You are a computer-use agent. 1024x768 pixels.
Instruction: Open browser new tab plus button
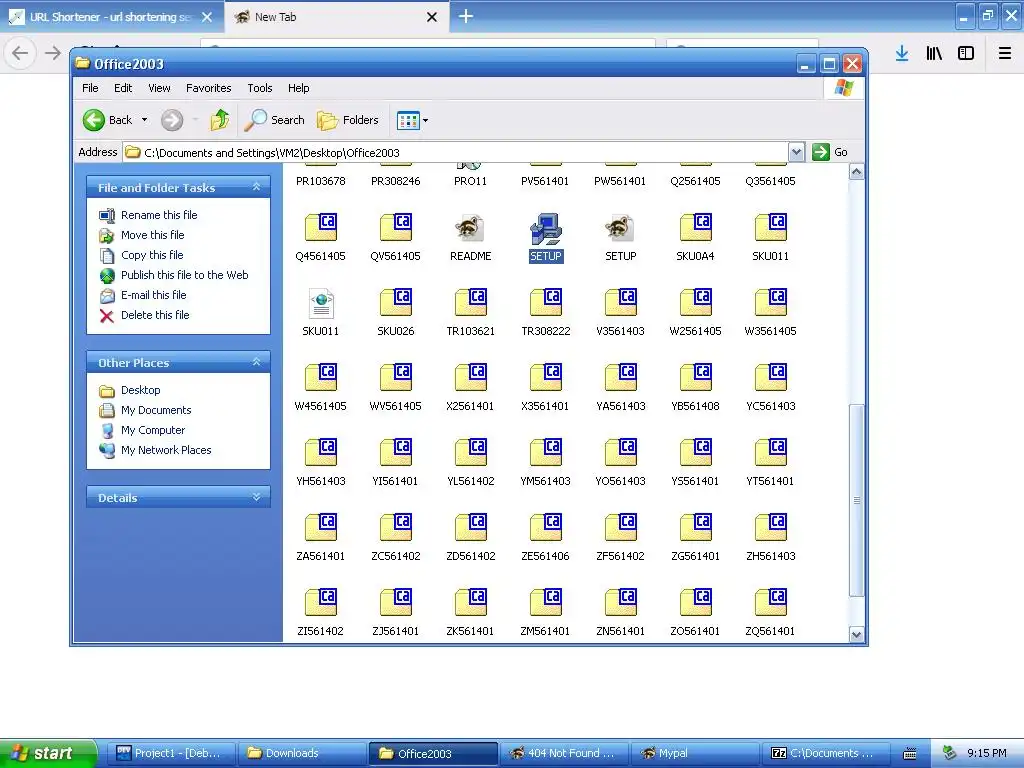tap(466, 16)
